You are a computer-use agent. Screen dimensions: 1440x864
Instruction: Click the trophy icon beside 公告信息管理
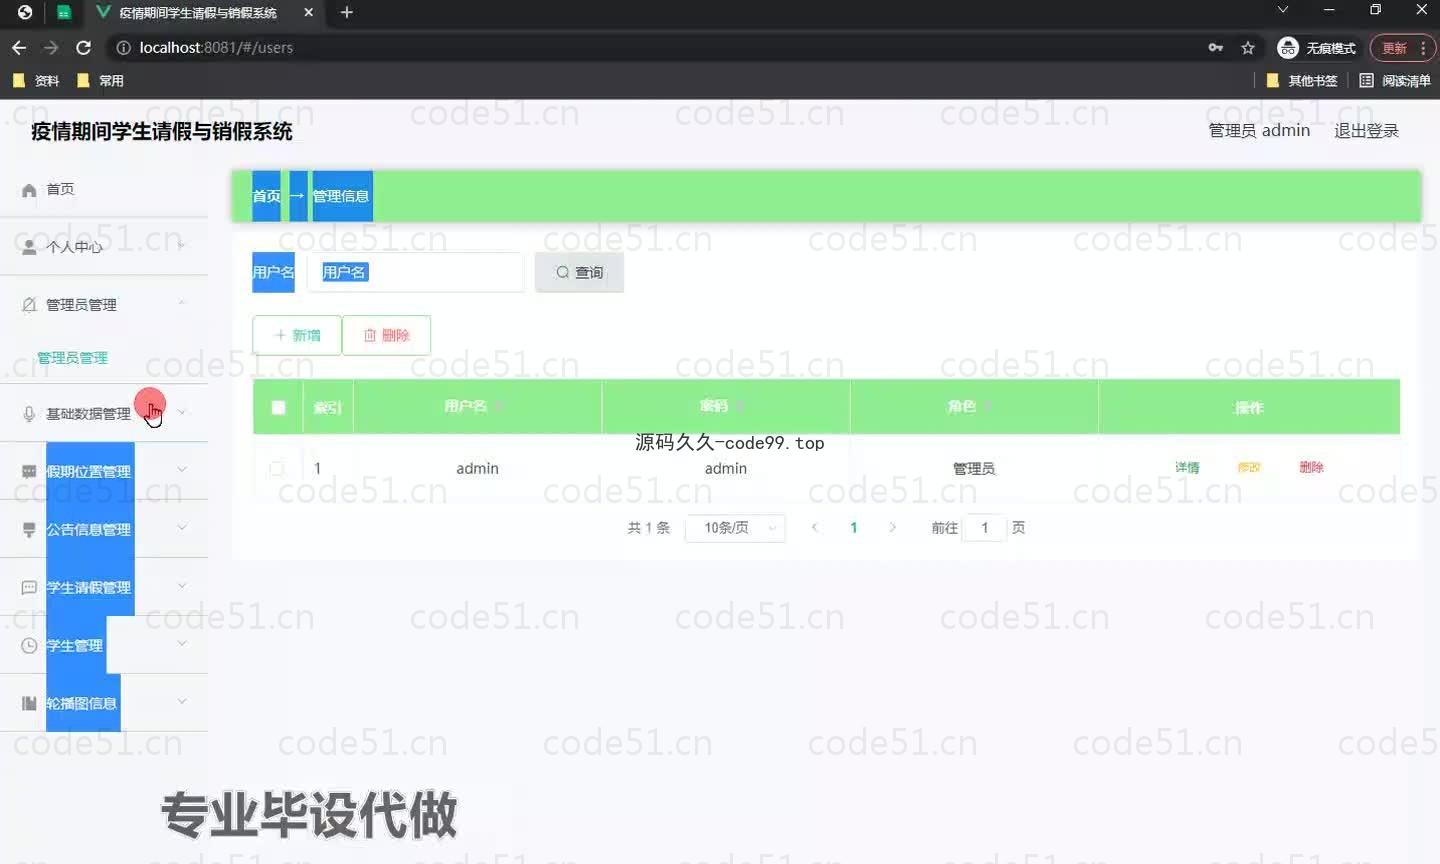pyautogui.click(x=29, y=529)
